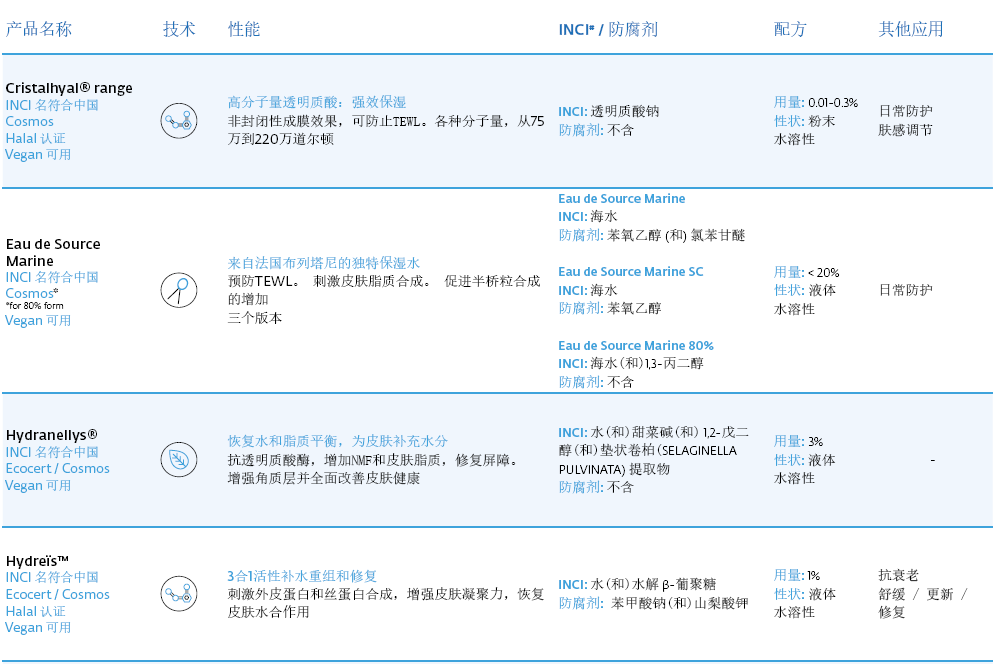The height and width of the screenshot is (664, 995).
Task: Select the 性能 column header
Action: pyautogui.click(x=244, y=29)
